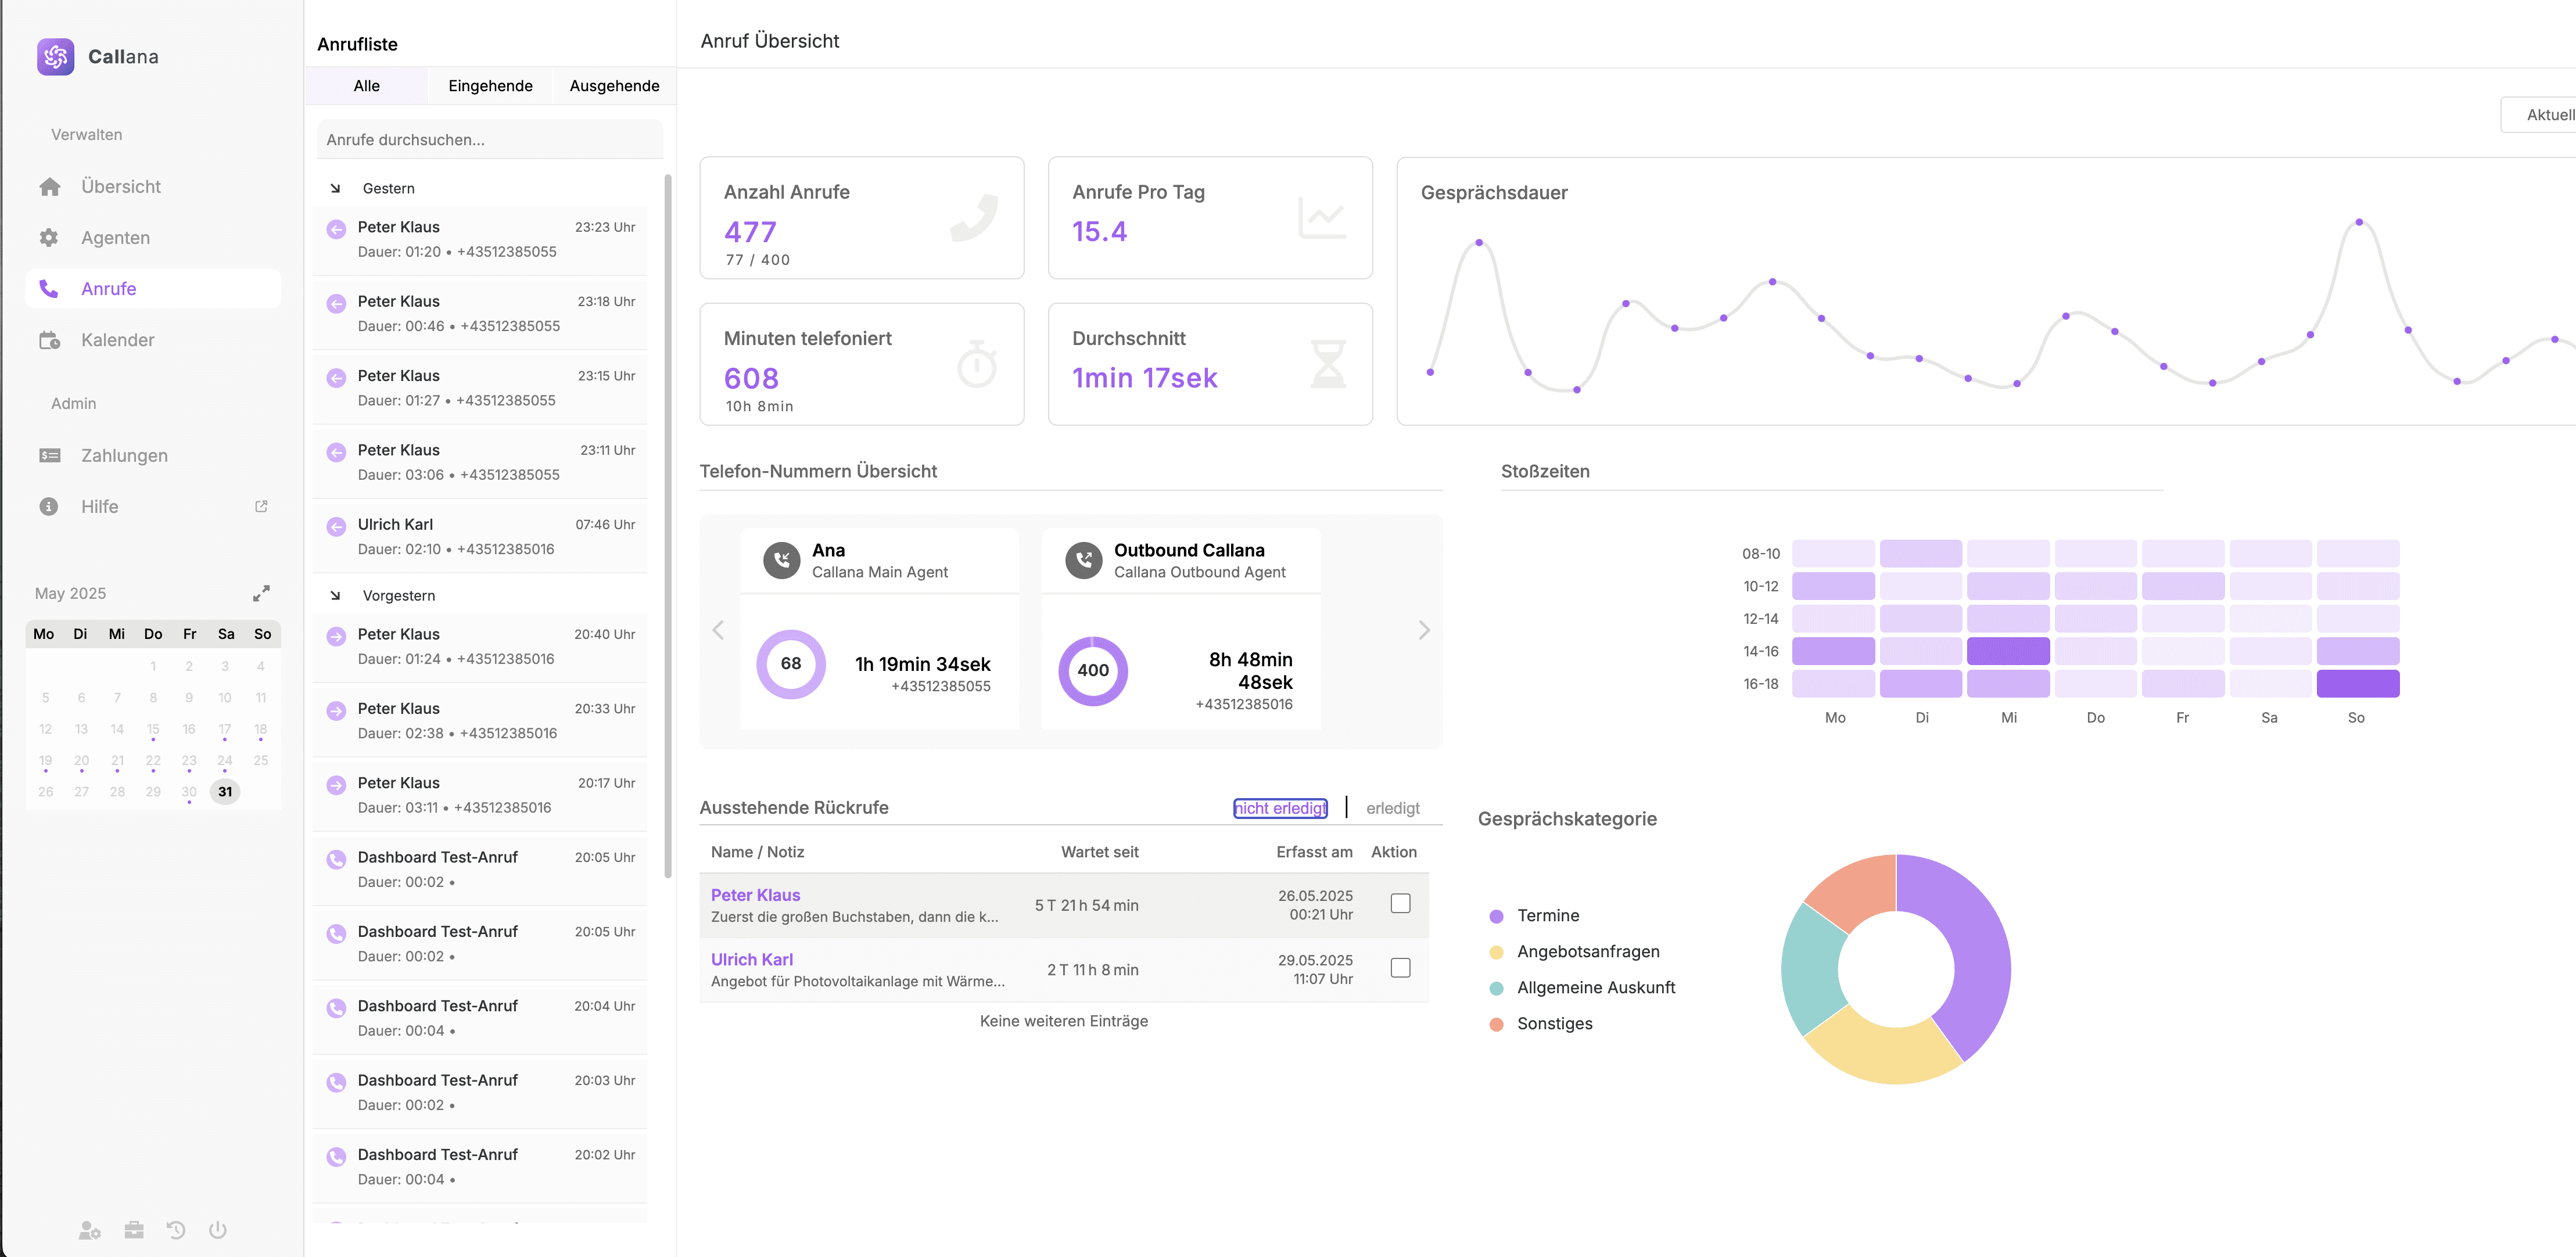Click the Ana agent phone icon
Viewport: 2576px width, 1257px height.
tap(782, 561)
